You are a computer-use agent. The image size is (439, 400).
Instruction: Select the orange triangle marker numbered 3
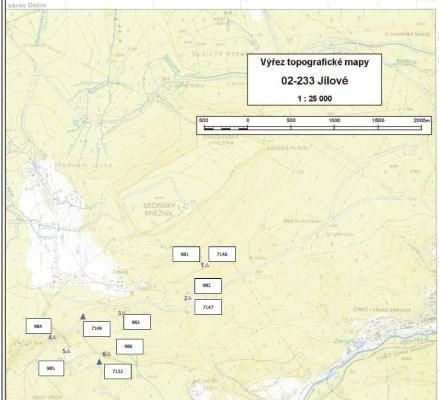[x=123, y=313]
